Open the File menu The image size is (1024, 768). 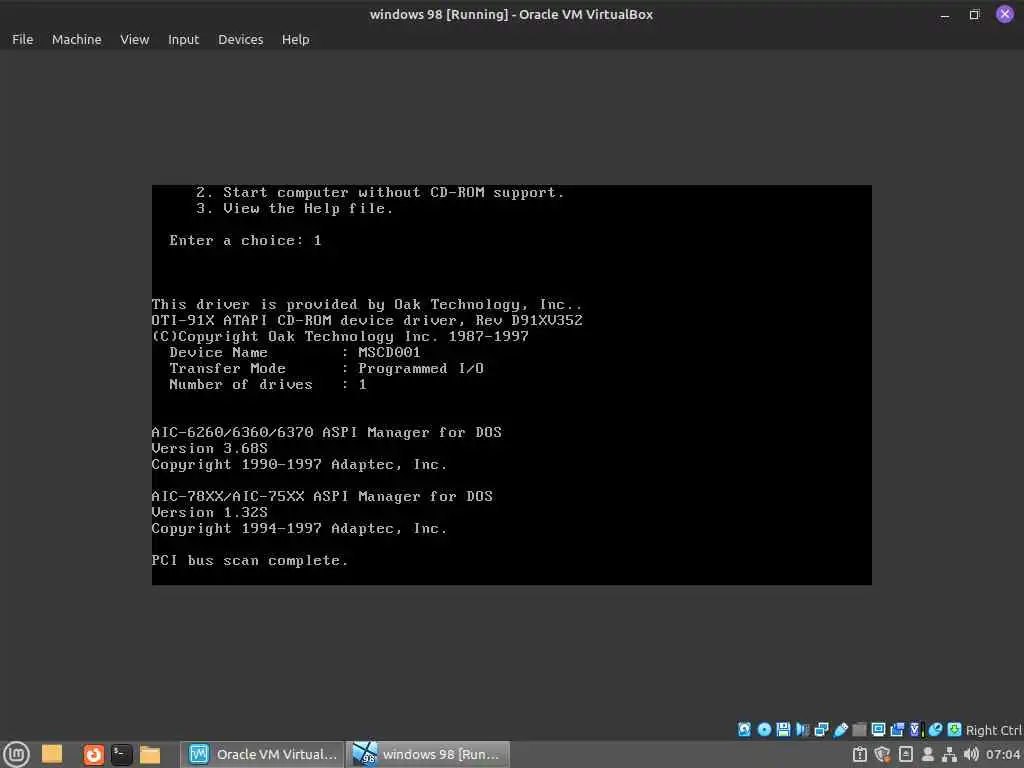[22, 39]
